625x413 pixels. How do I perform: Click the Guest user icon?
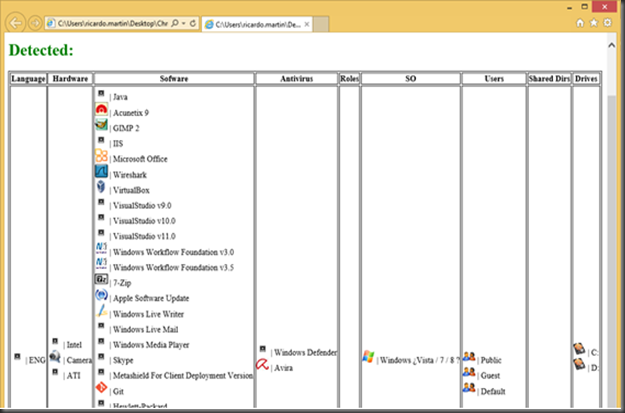pos(469,372)
